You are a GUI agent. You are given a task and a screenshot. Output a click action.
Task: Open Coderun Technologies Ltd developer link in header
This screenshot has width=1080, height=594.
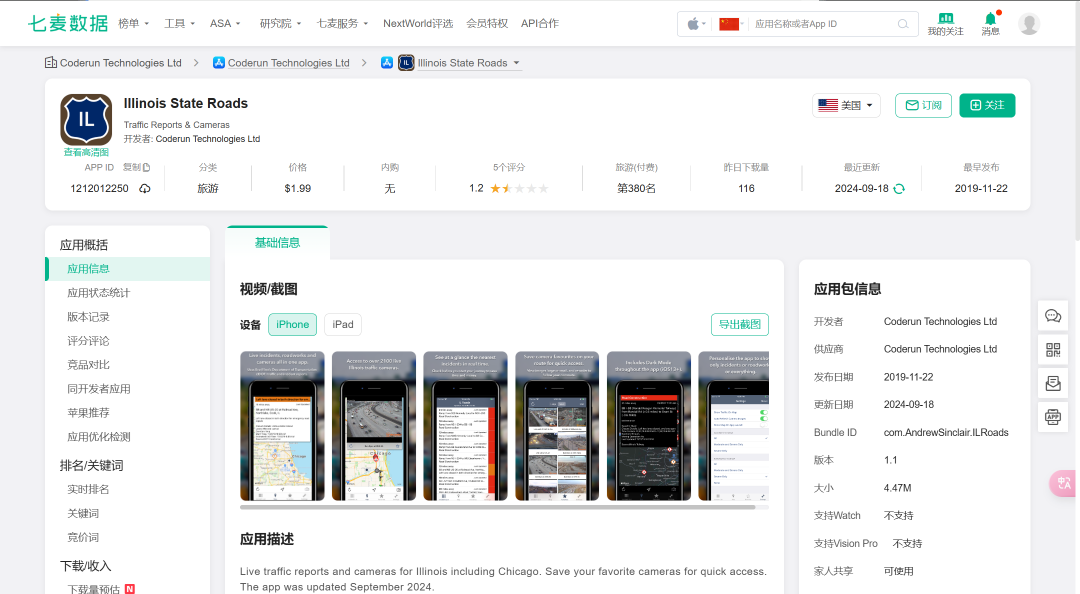(208, 139)
